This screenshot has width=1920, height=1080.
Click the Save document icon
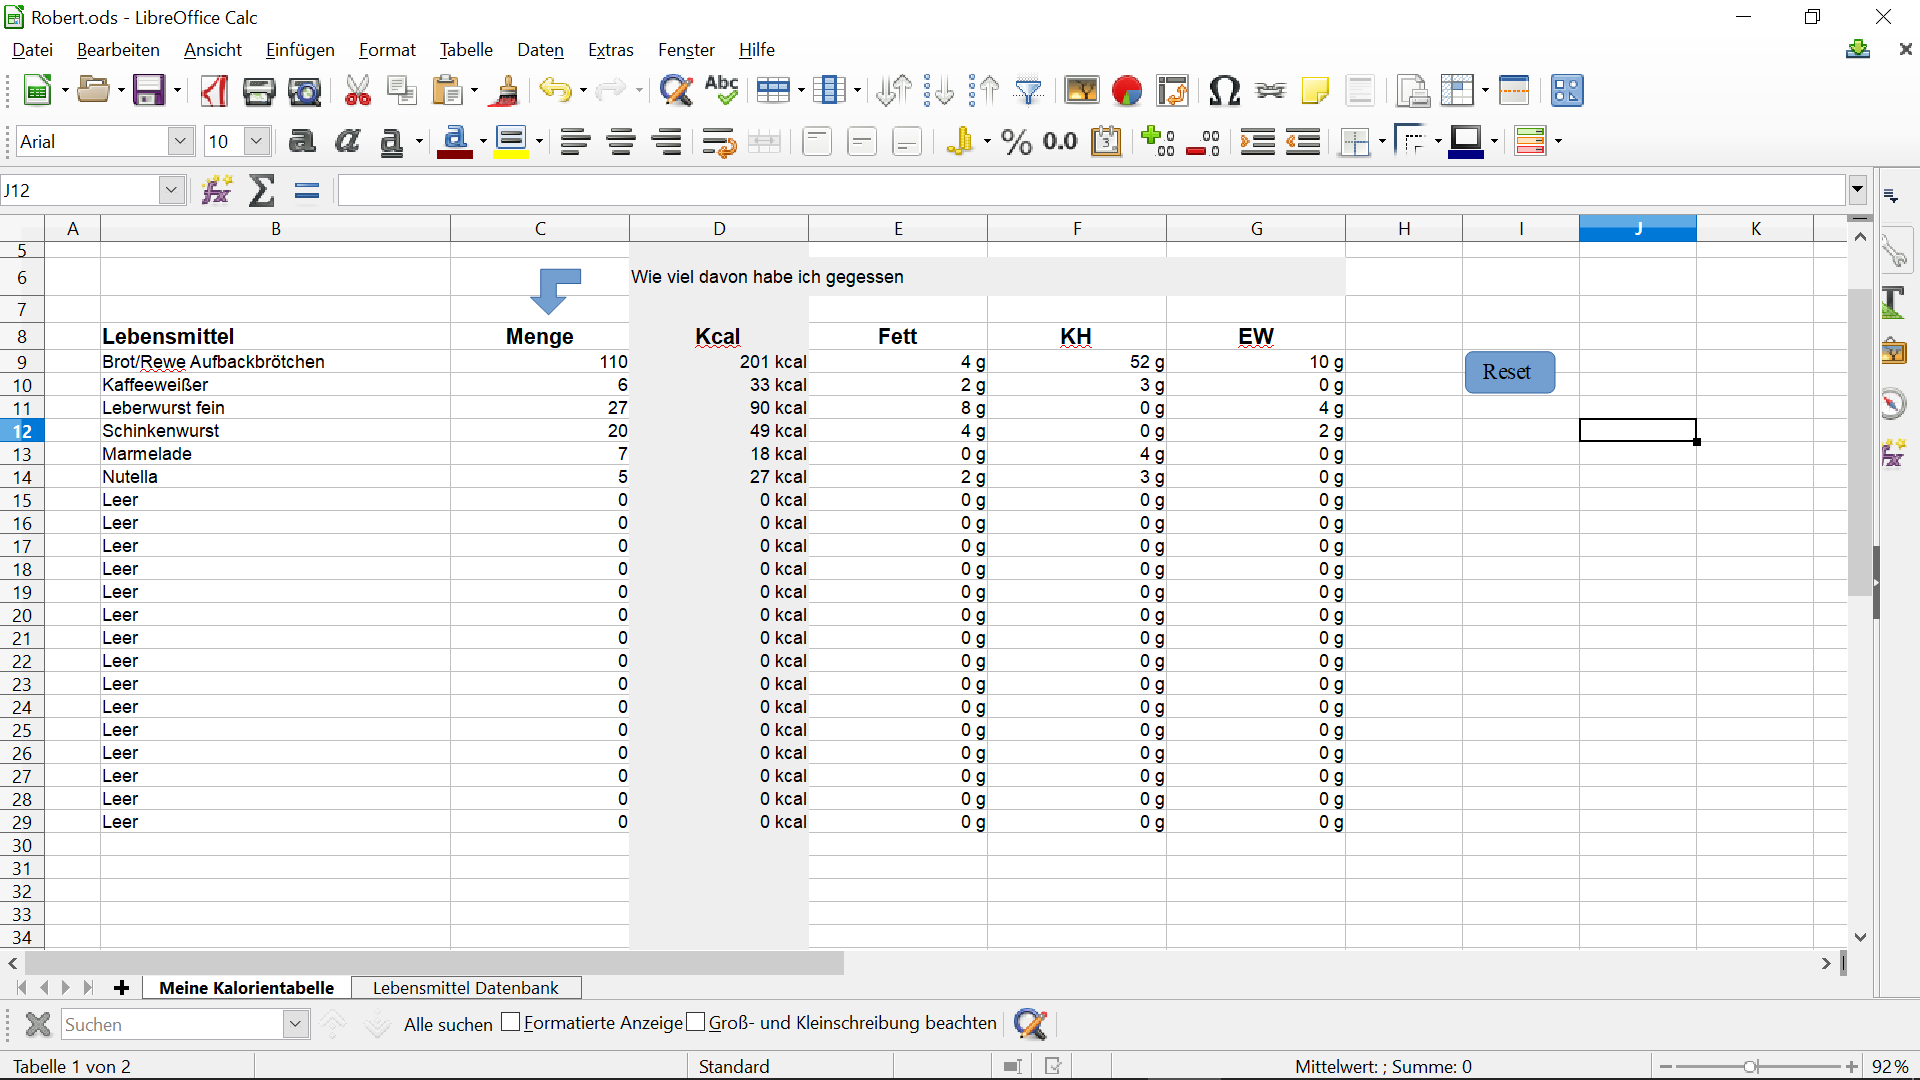click(x=149, y=91)
